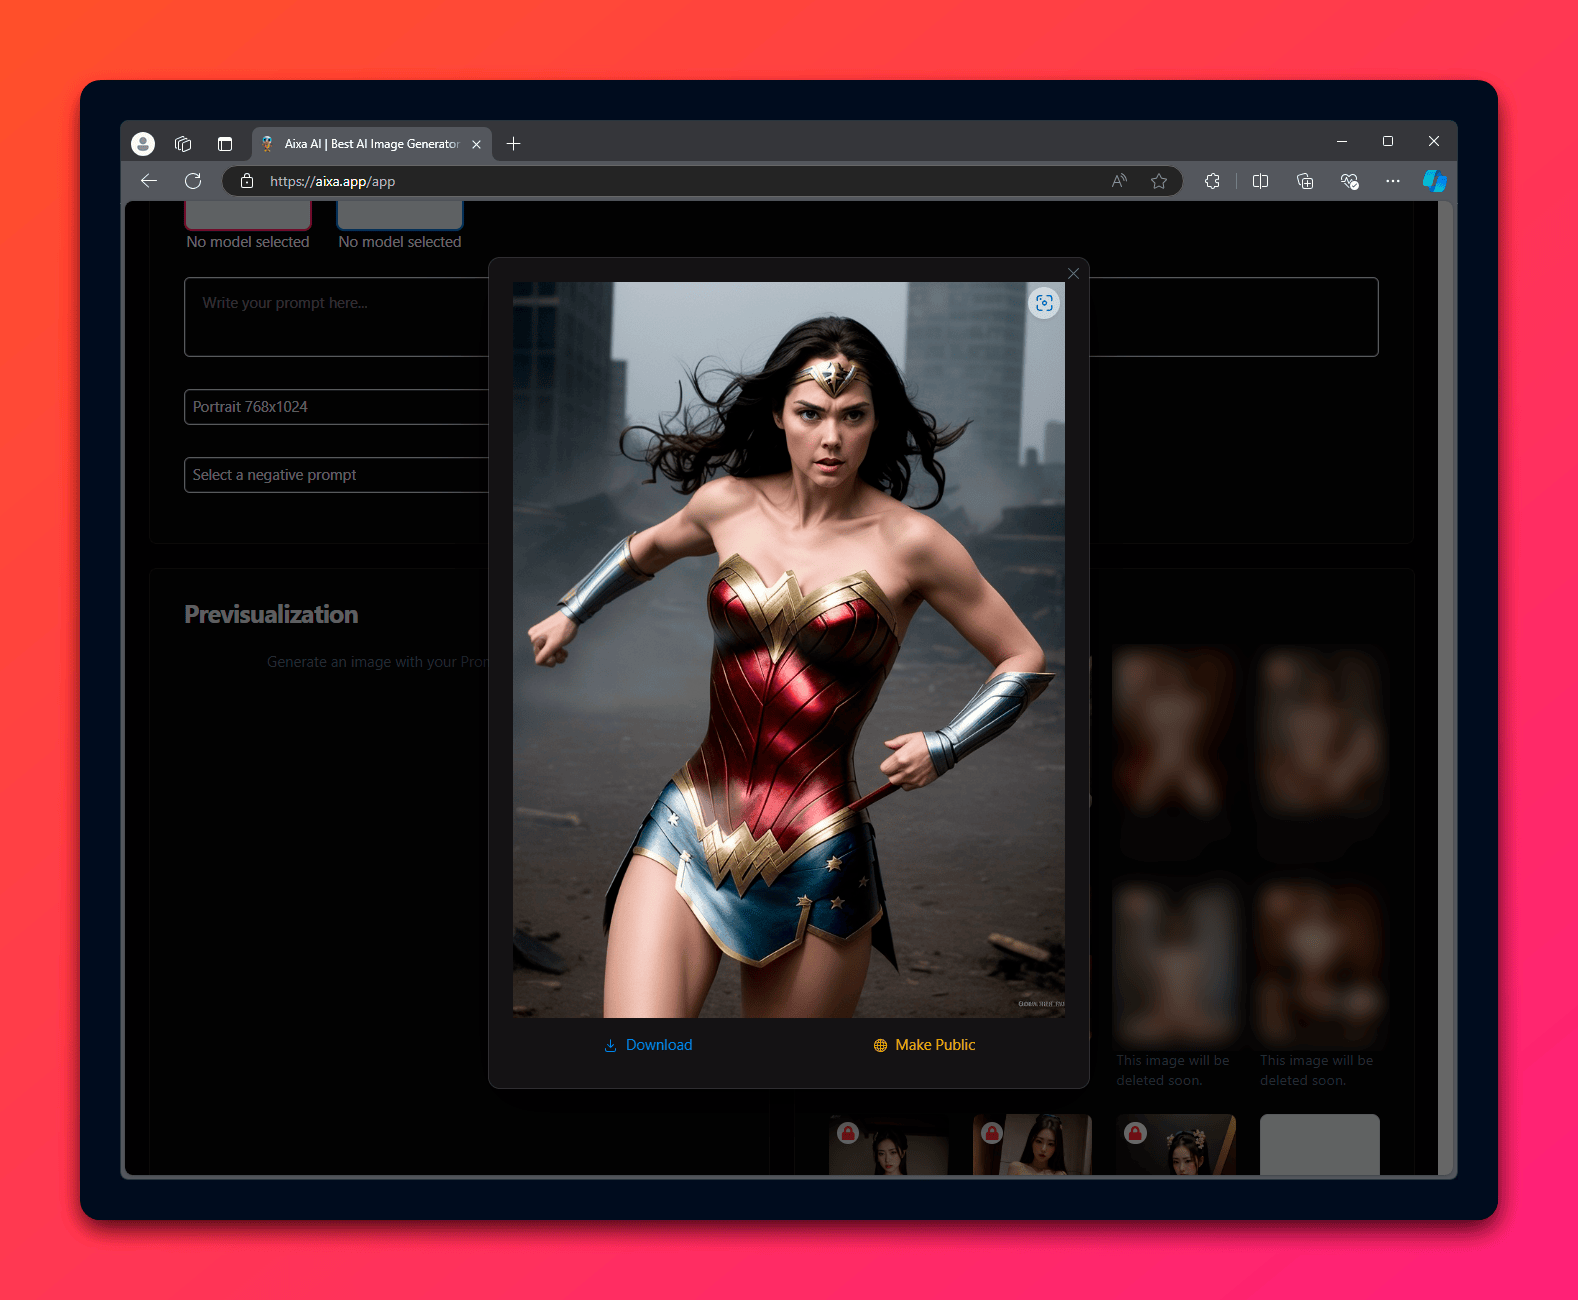Click the page vertical scrollbar
Viewport: 1578px width, 1300px height.
click(1445, 688)
